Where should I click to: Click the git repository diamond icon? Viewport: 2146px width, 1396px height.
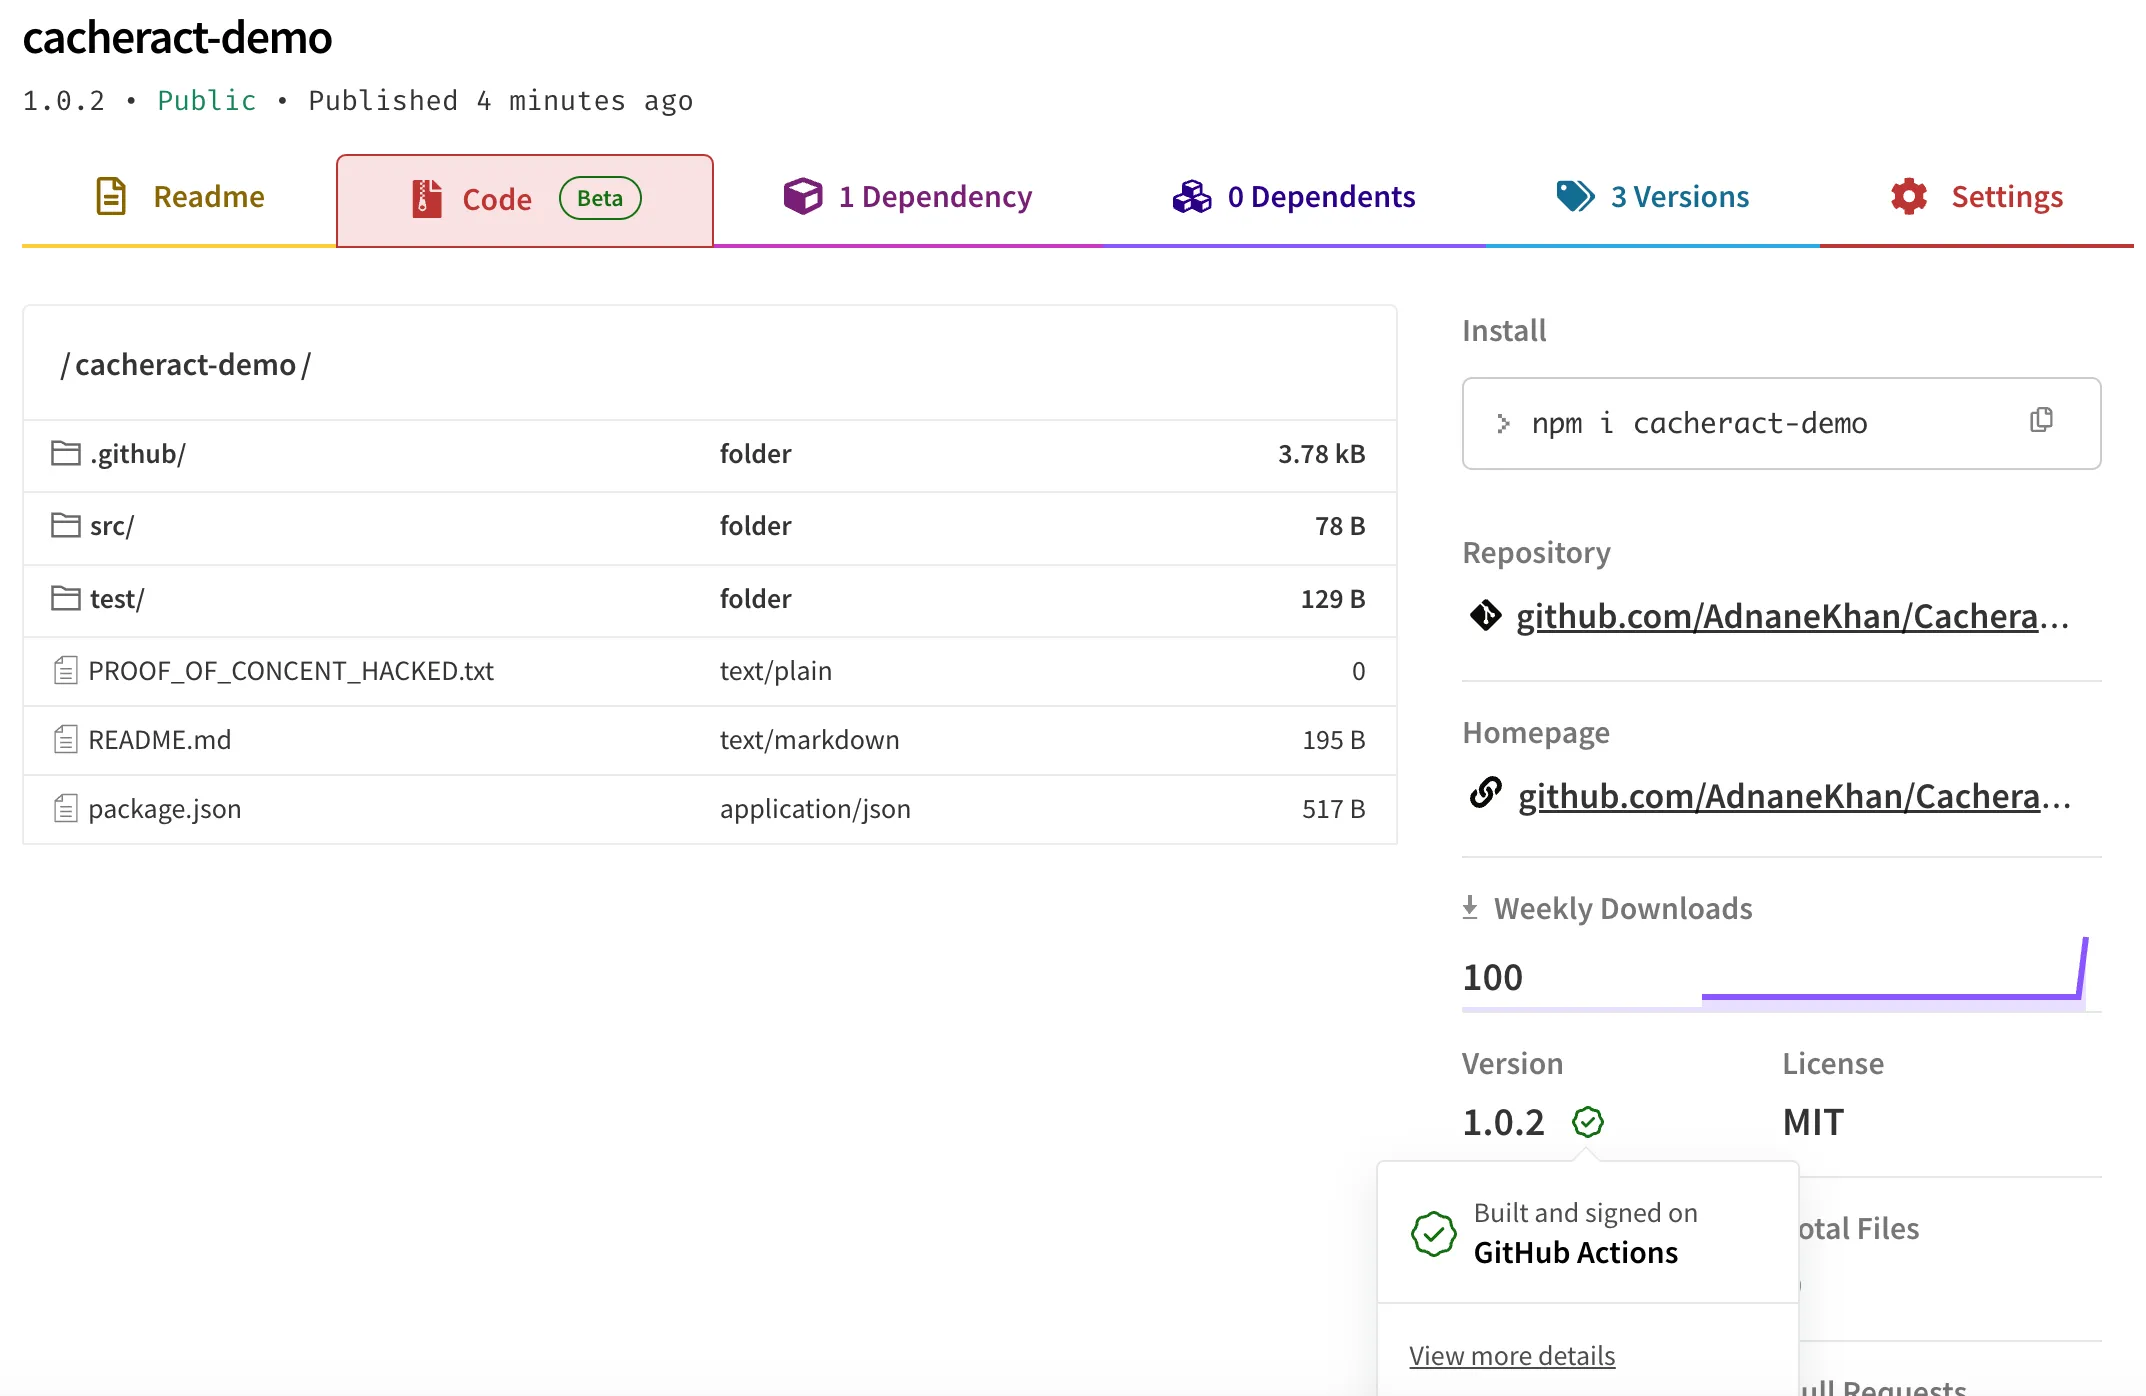pos(1485,615)
